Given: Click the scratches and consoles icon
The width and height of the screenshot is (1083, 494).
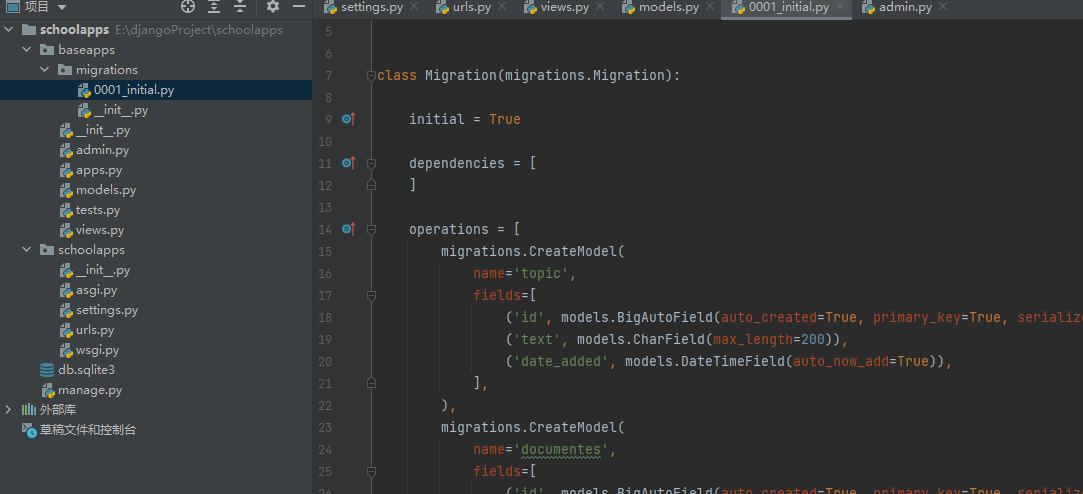Looking at the screenshot, I should point(29,430).
